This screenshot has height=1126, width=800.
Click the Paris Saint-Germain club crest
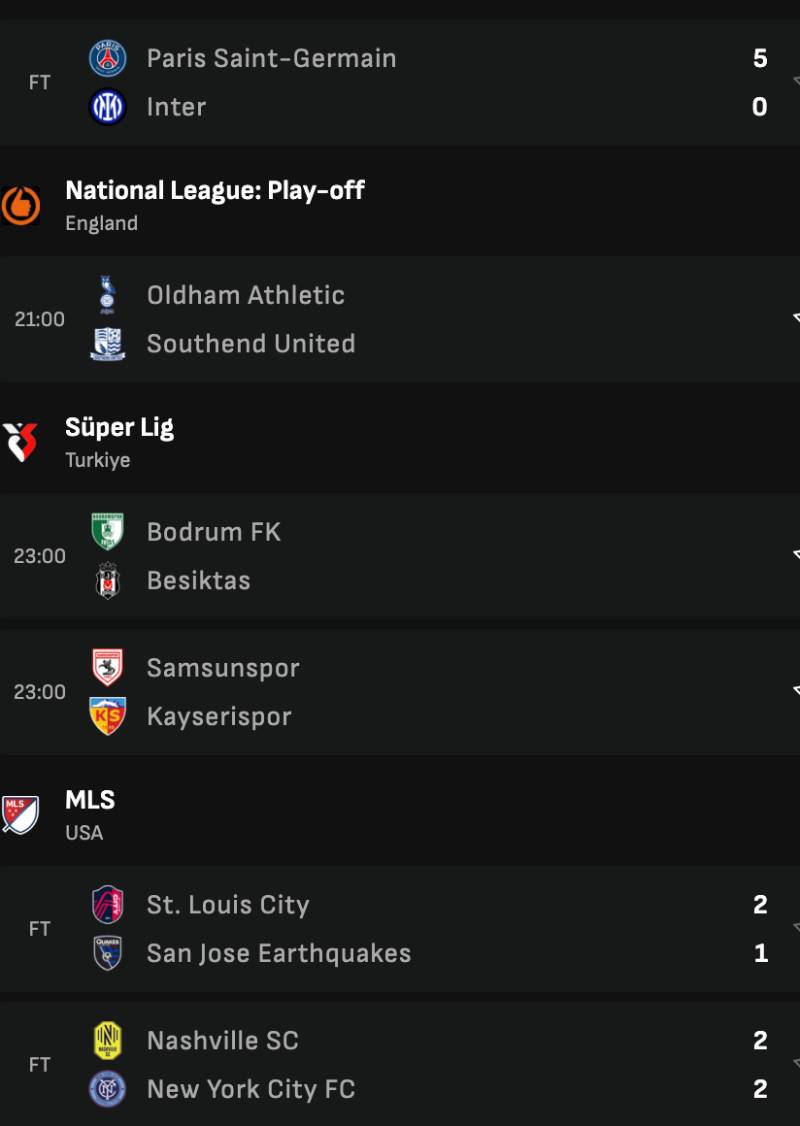pyautogui.click(x=108, y=59)
